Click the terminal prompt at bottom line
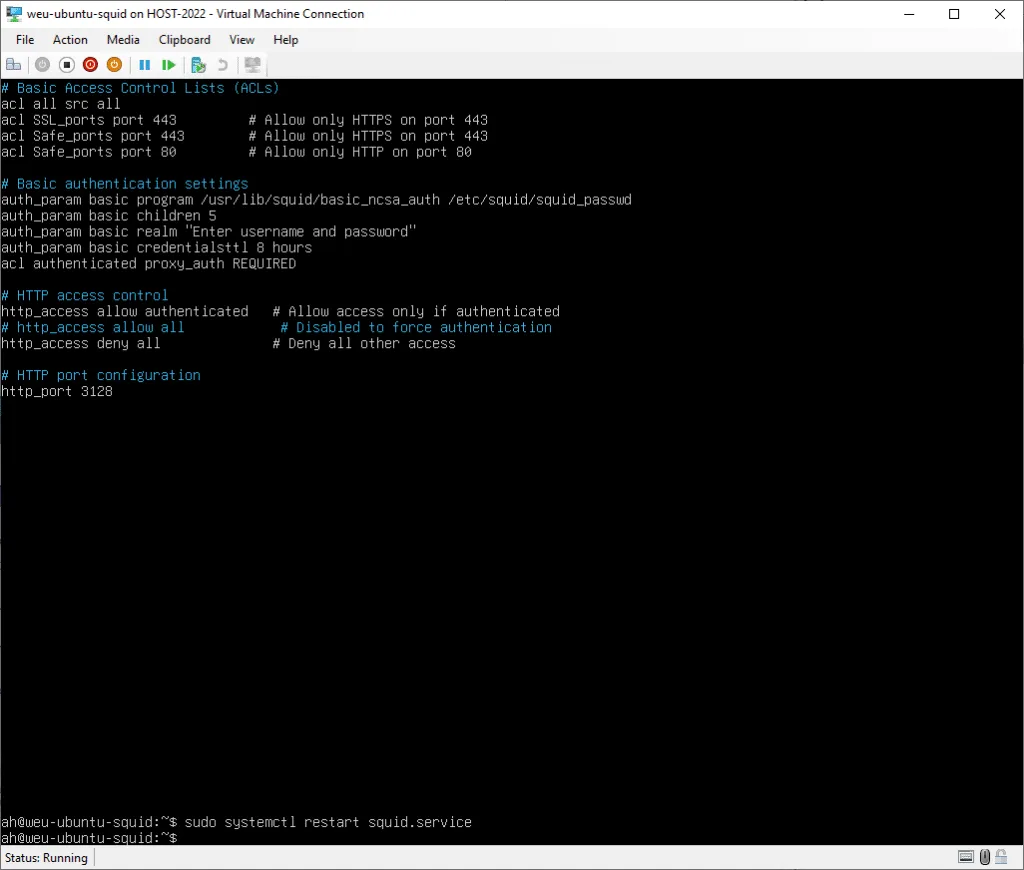The width and height of the screenshot is (1024, 870). (89, 838)
